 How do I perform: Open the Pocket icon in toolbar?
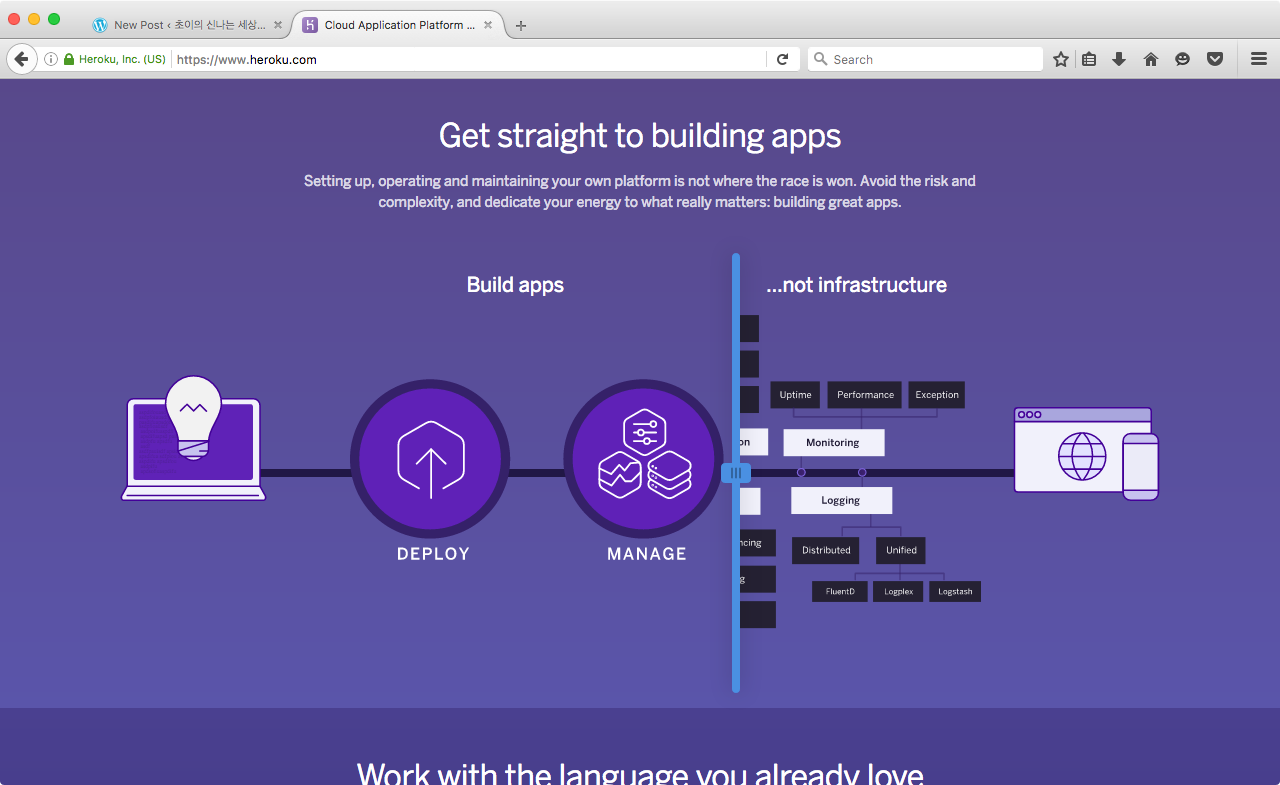pos(1215,59)
